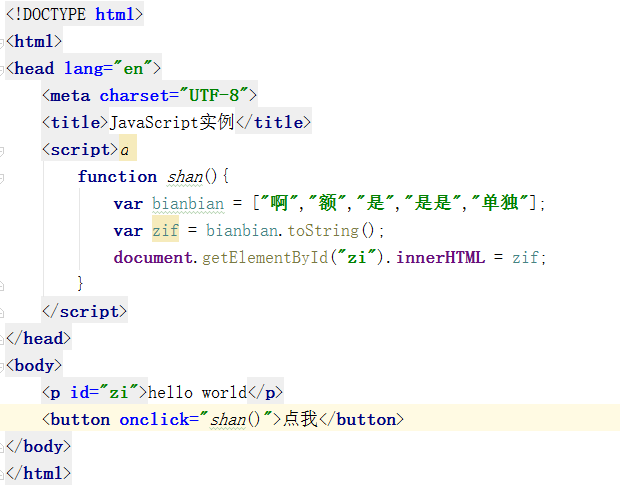Click the "zi" string argument in getElementById

357,257
